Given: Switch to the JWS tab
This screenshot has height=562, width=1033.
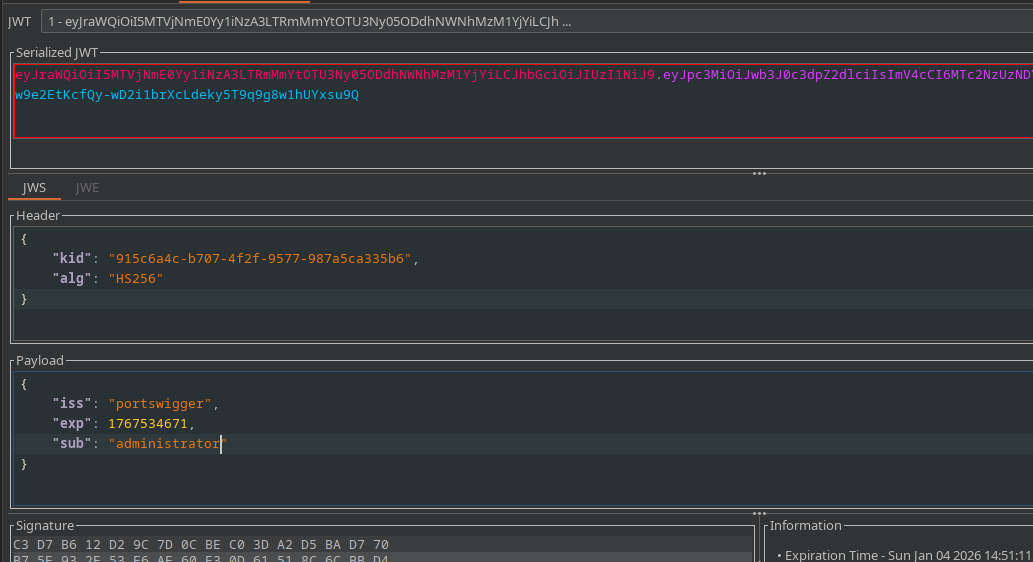Looking at the screenshot, I should [35, 187].
